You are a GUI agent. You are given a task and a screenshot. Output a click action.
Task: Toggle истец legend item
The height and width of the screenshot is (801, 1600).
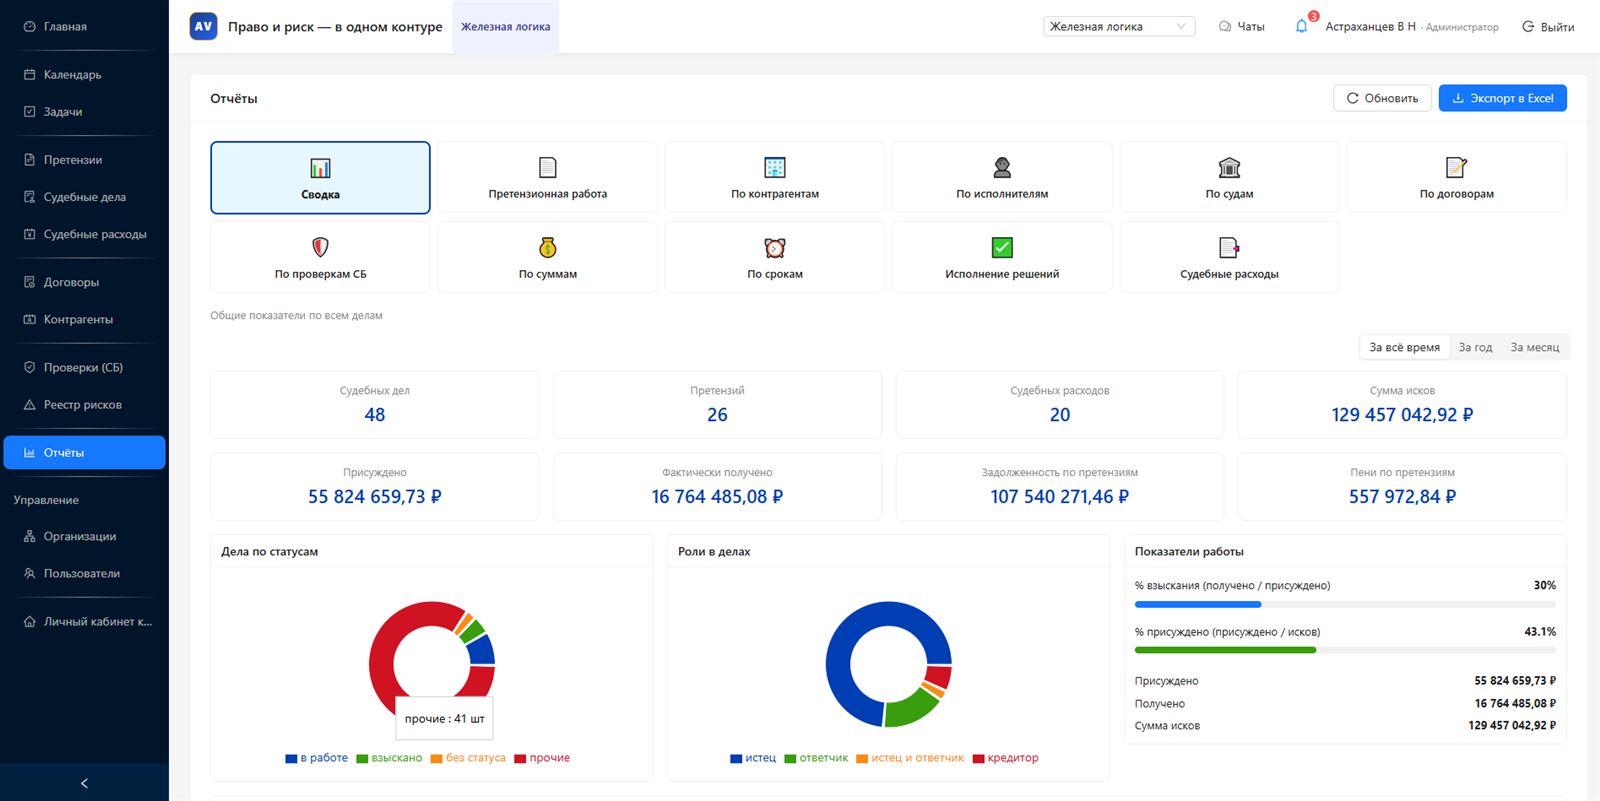(x=753, y=758)
